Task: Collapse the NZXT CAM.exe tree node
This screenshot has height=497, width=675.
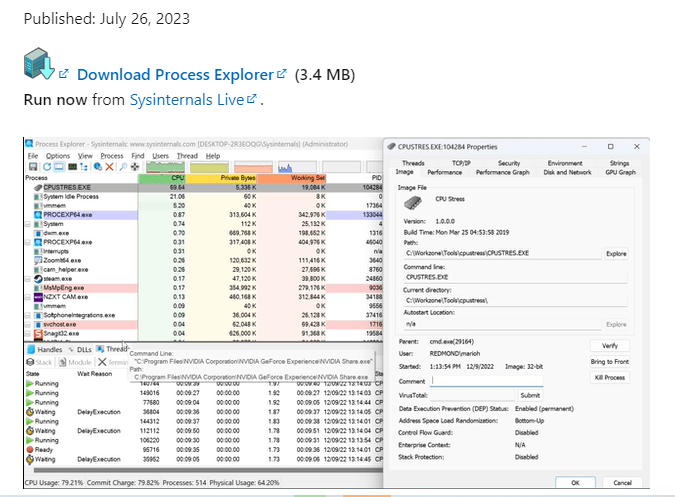Action: pos(28,297)
